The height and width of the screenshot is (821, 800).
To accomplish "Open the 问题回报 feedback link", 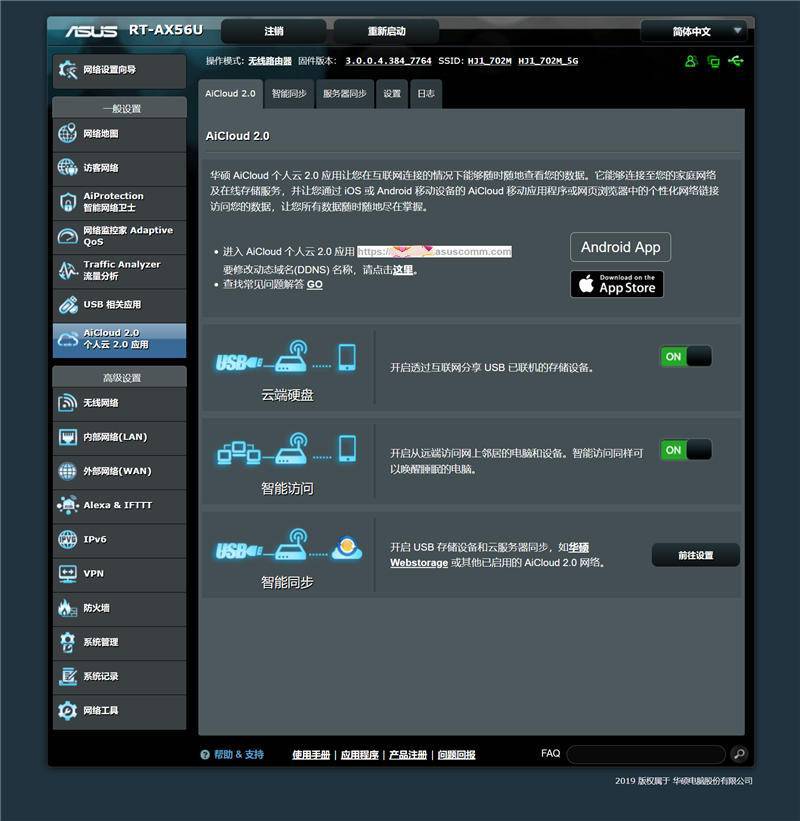I will 457,755.
